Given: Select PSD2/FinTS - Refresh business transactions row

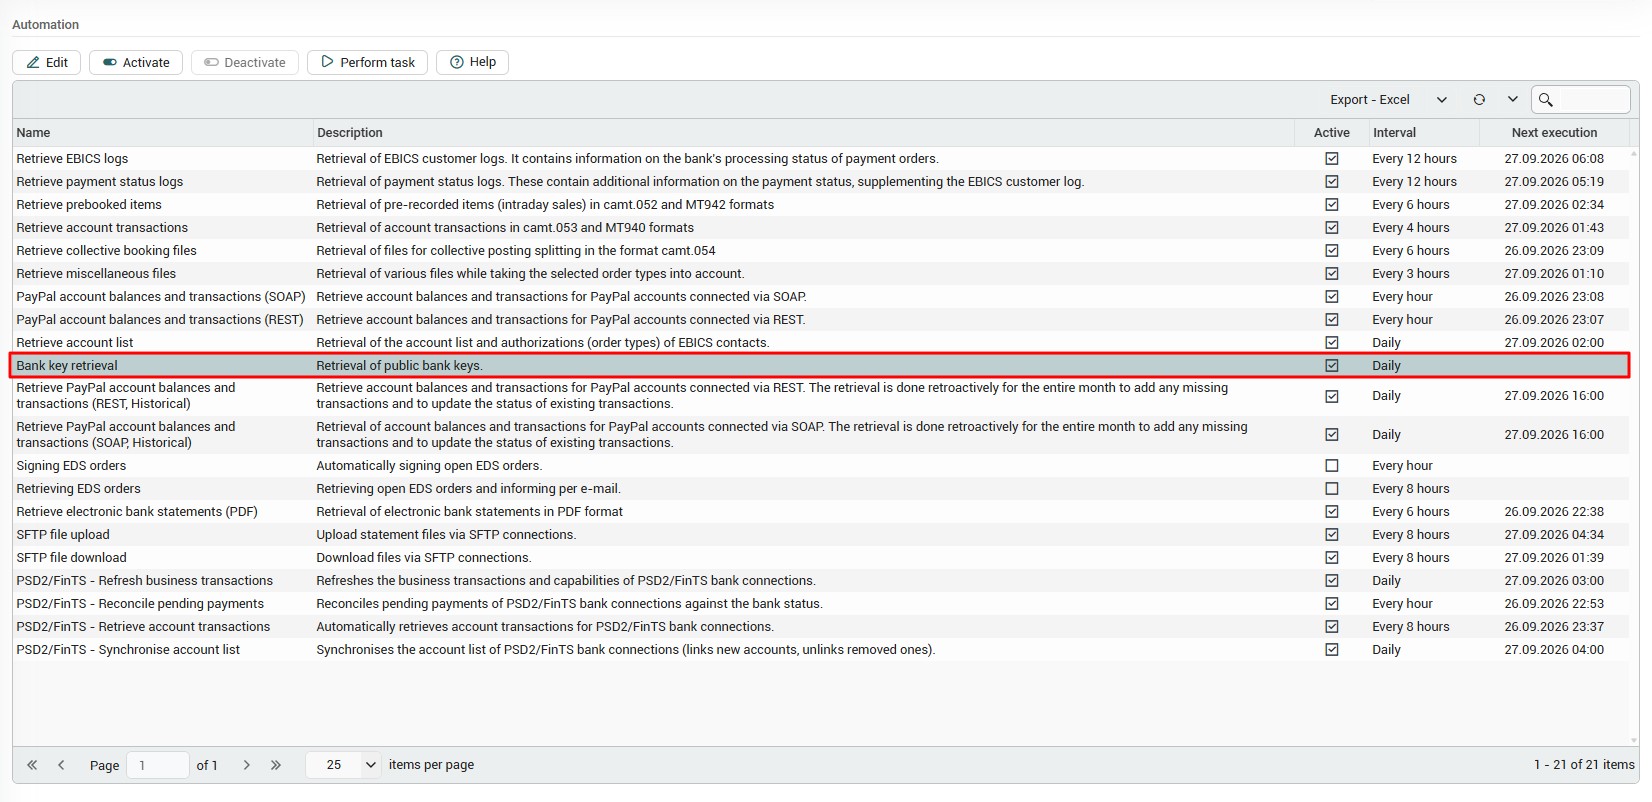Looking at the screenshot, I should point(821,581).
